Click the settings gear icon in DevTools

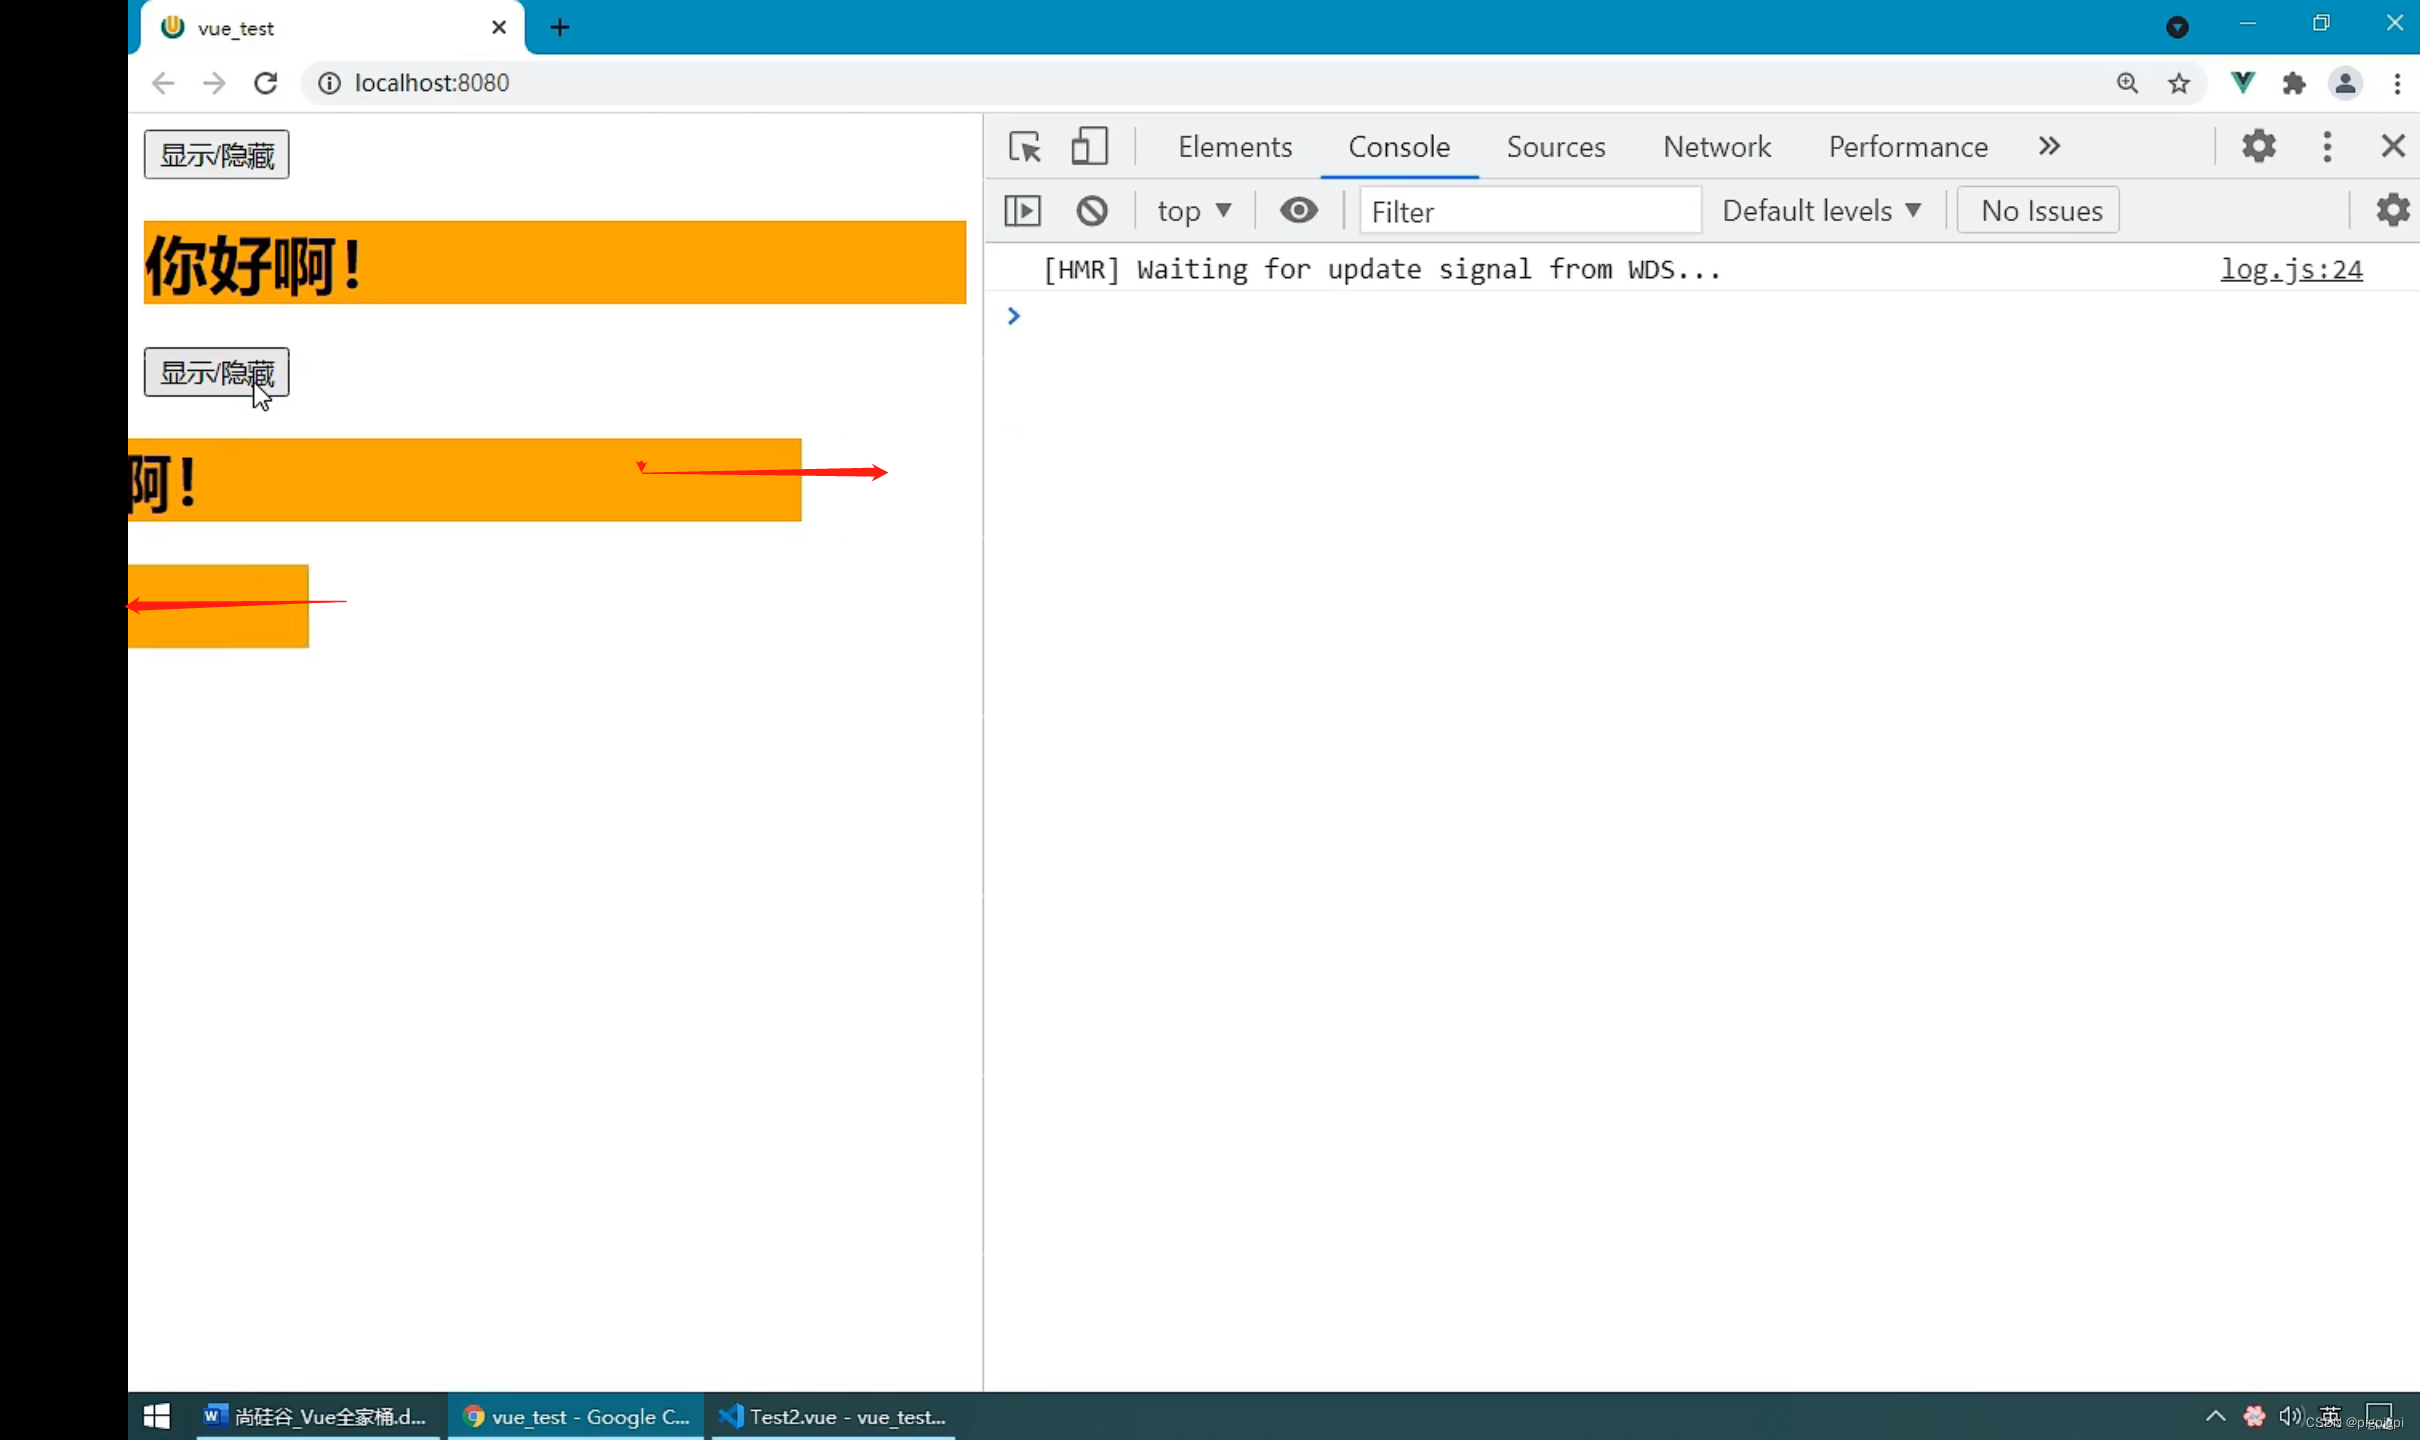2259,146
